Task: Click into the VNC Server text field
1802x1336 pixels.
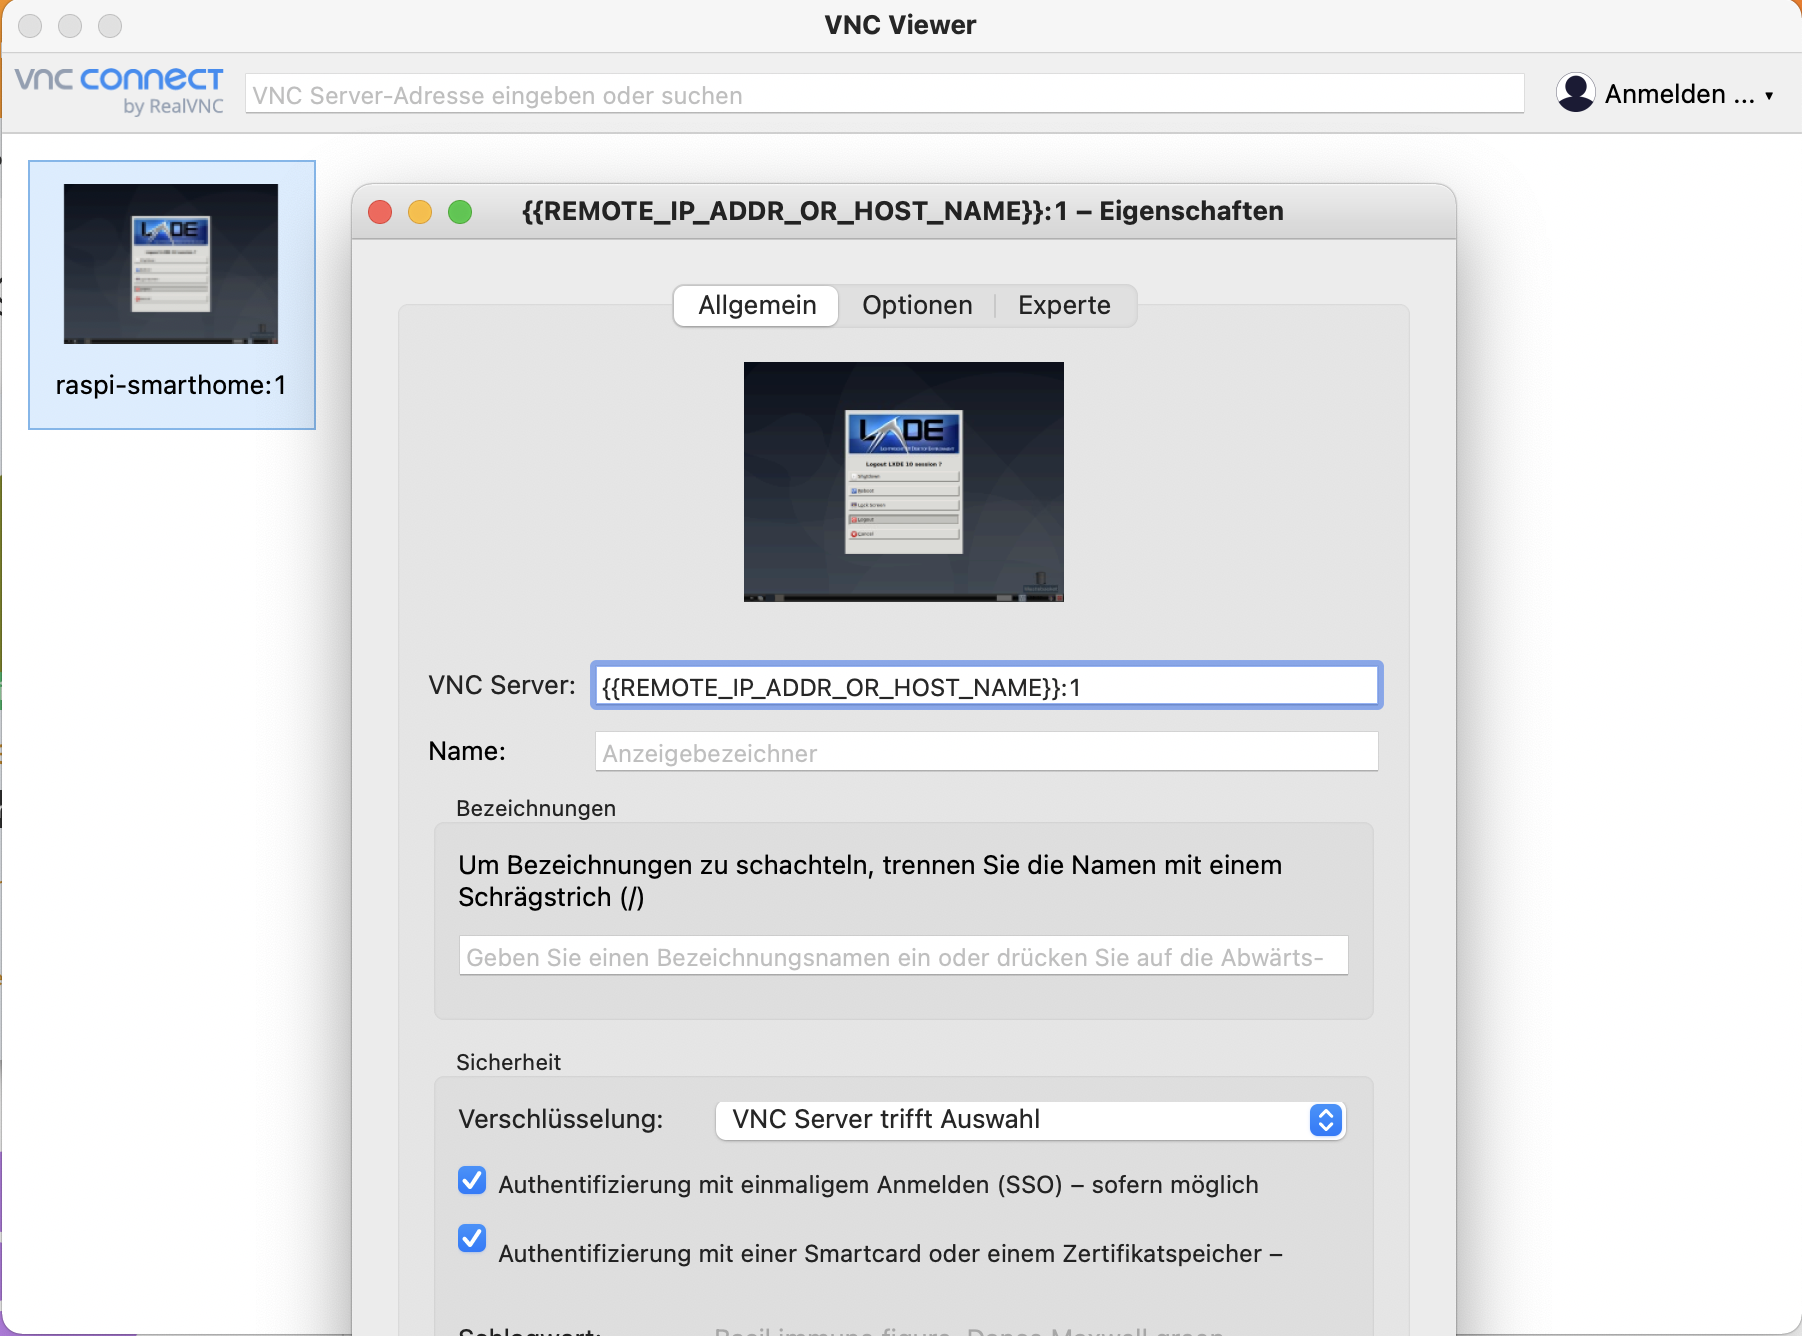Action: pos(986,687)
